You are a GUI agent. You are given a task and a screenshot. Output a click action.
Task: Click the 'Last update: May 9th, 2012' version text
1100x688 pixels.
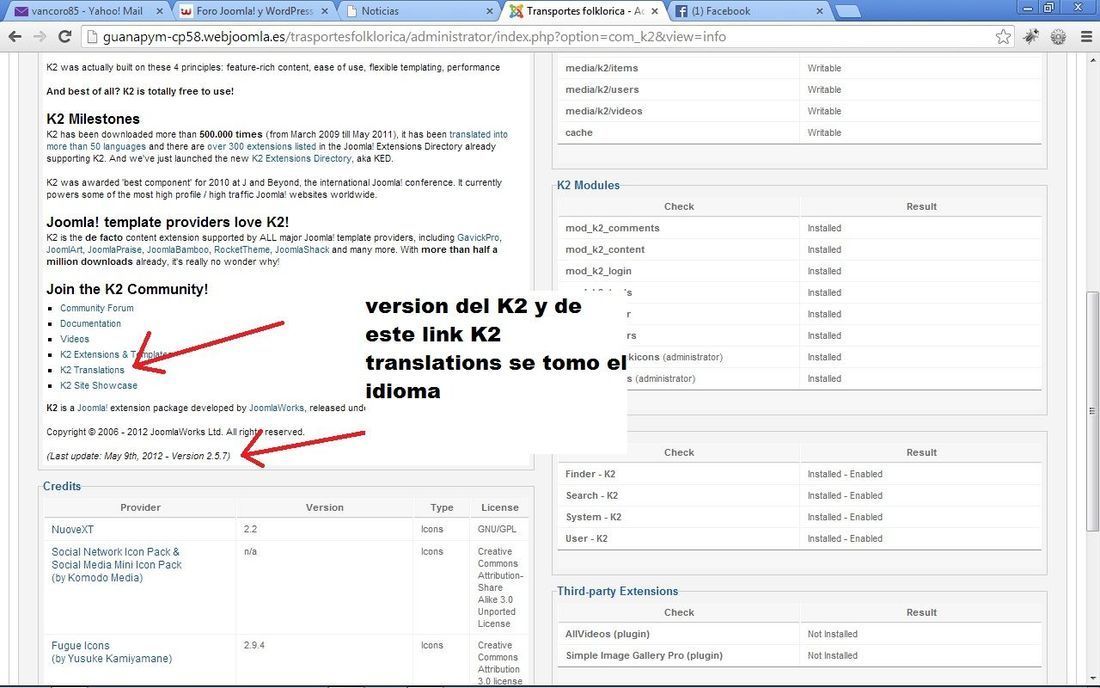[x=138, y=456]
